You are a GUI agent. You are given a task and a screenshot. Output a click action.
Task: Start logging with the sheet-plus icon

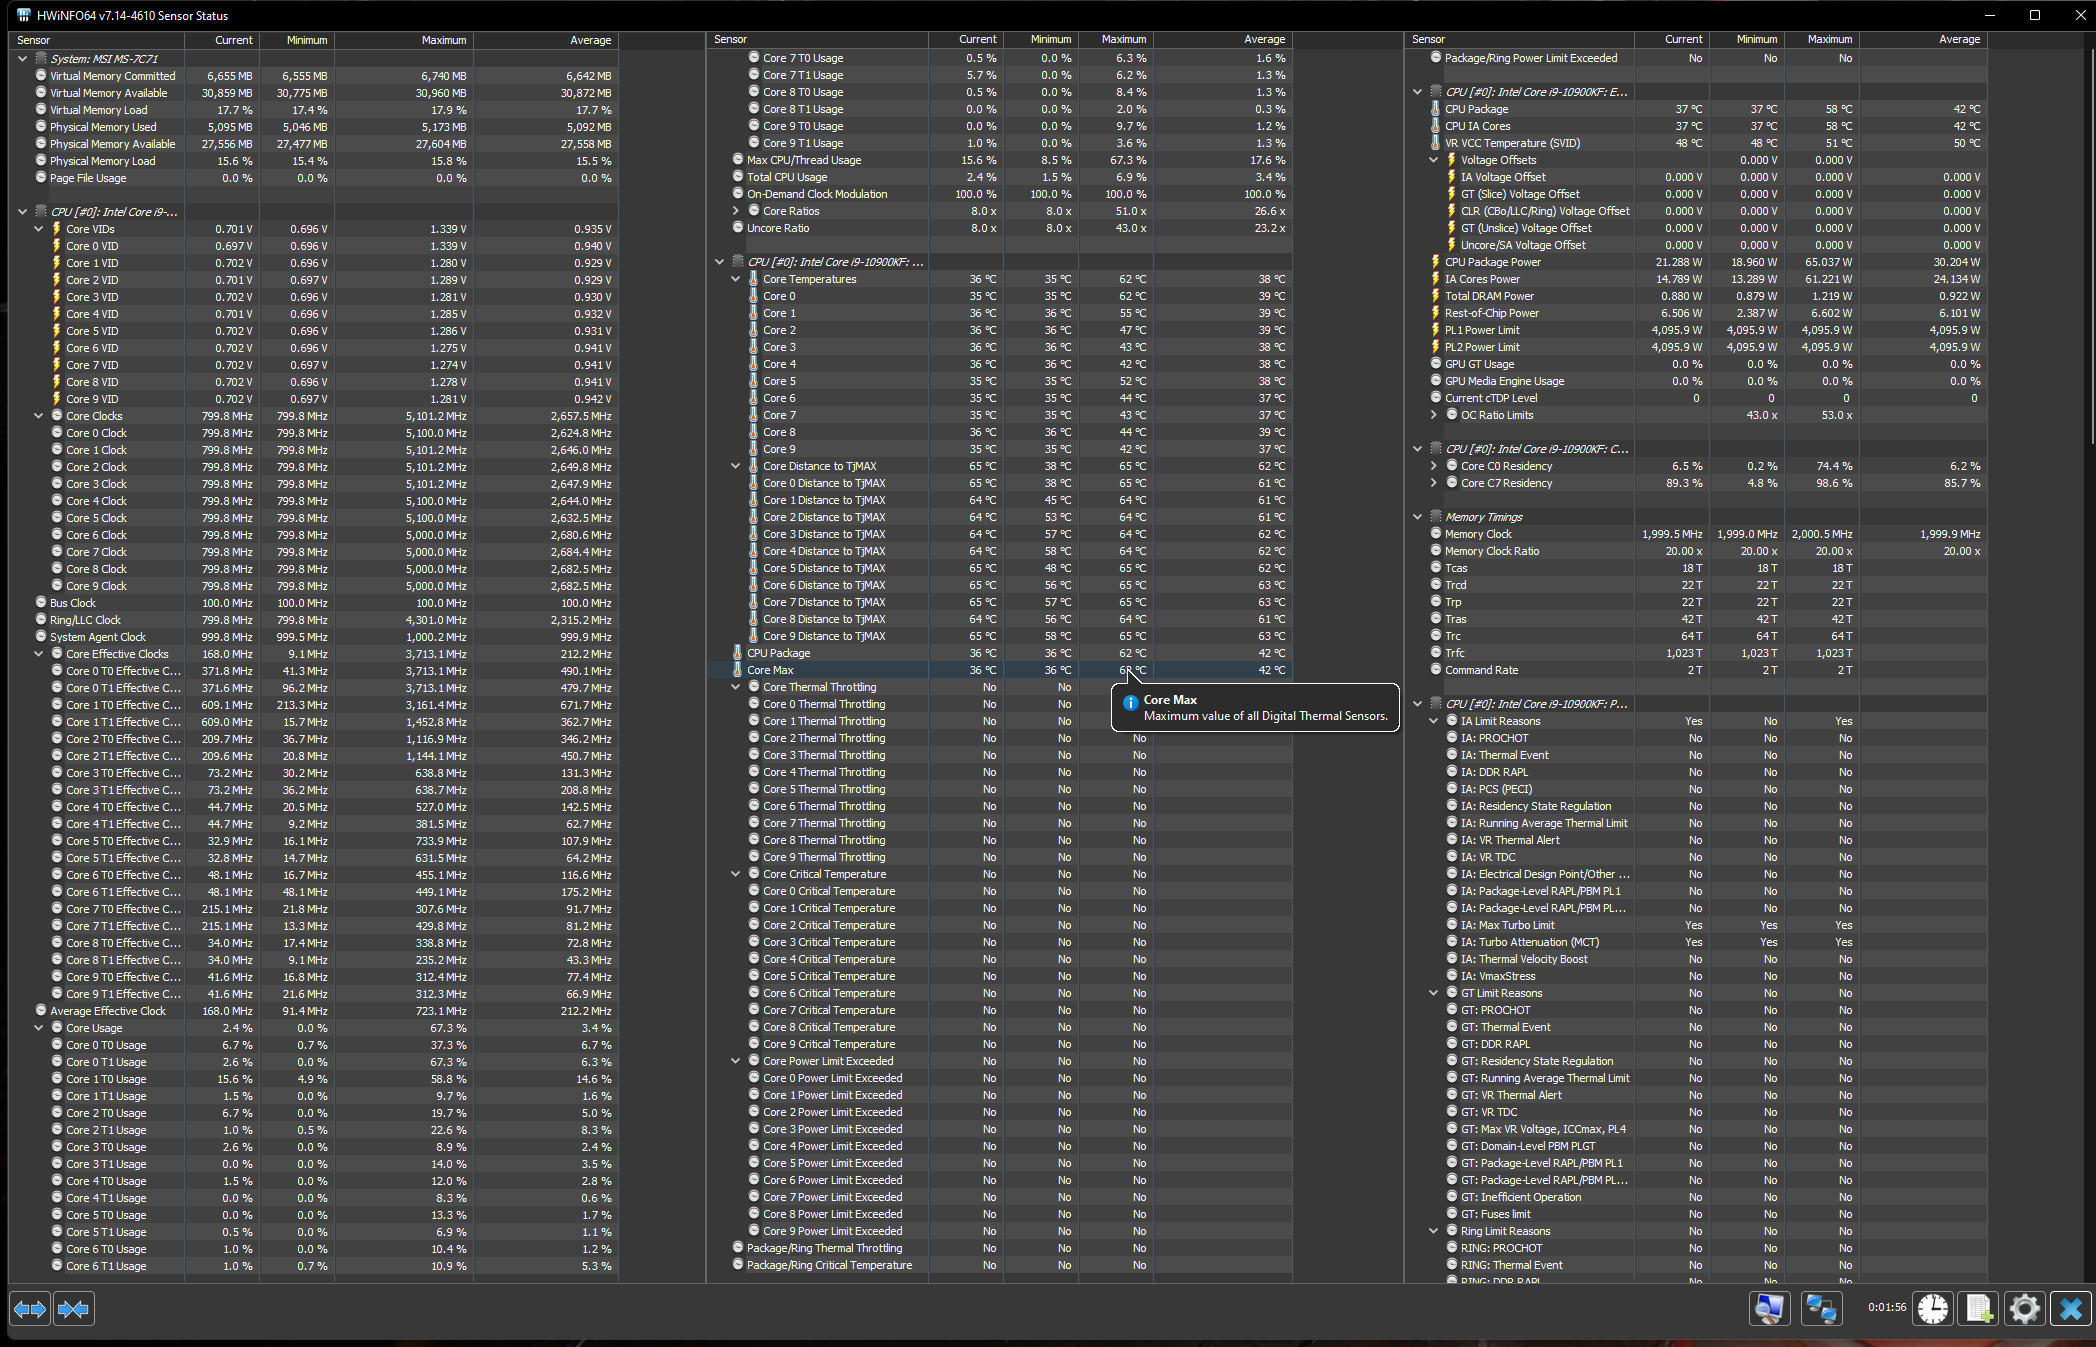tap(1979, 1309)
